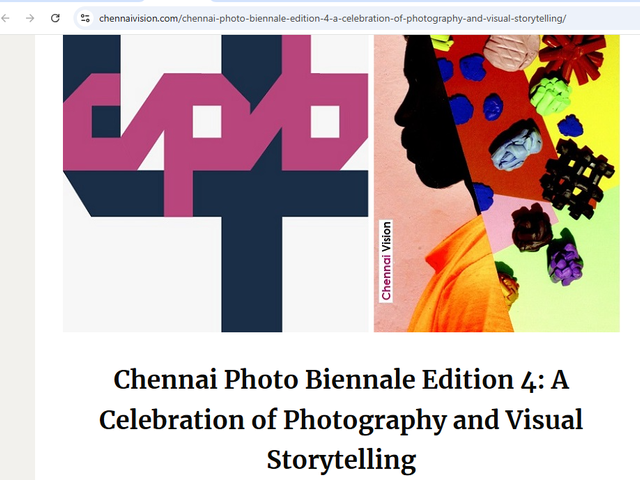
Task: Click headline line Chennai Photo Biennale Edition 4
Action: 341,380
